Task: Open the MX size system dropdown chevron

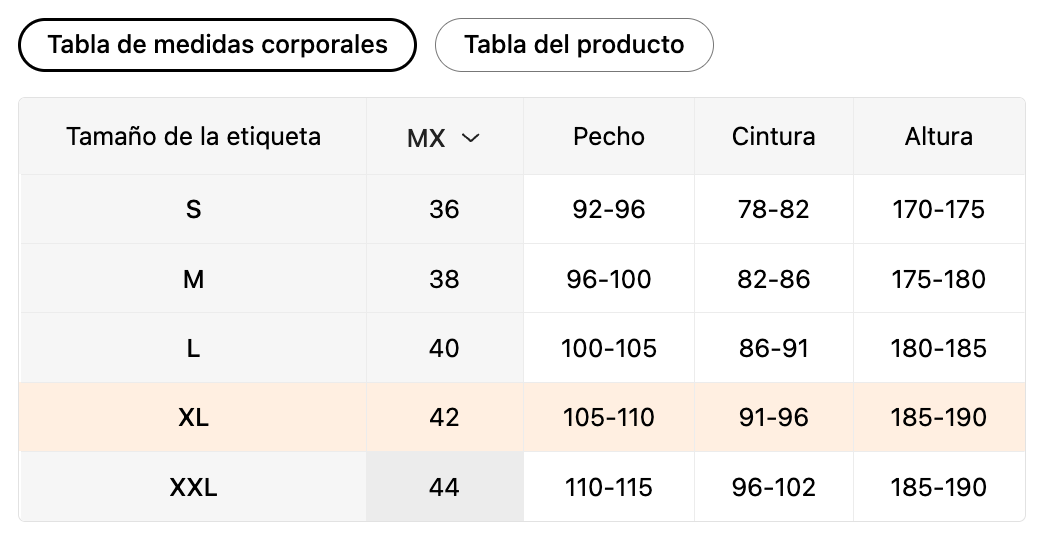Action: tap(471, 138)
